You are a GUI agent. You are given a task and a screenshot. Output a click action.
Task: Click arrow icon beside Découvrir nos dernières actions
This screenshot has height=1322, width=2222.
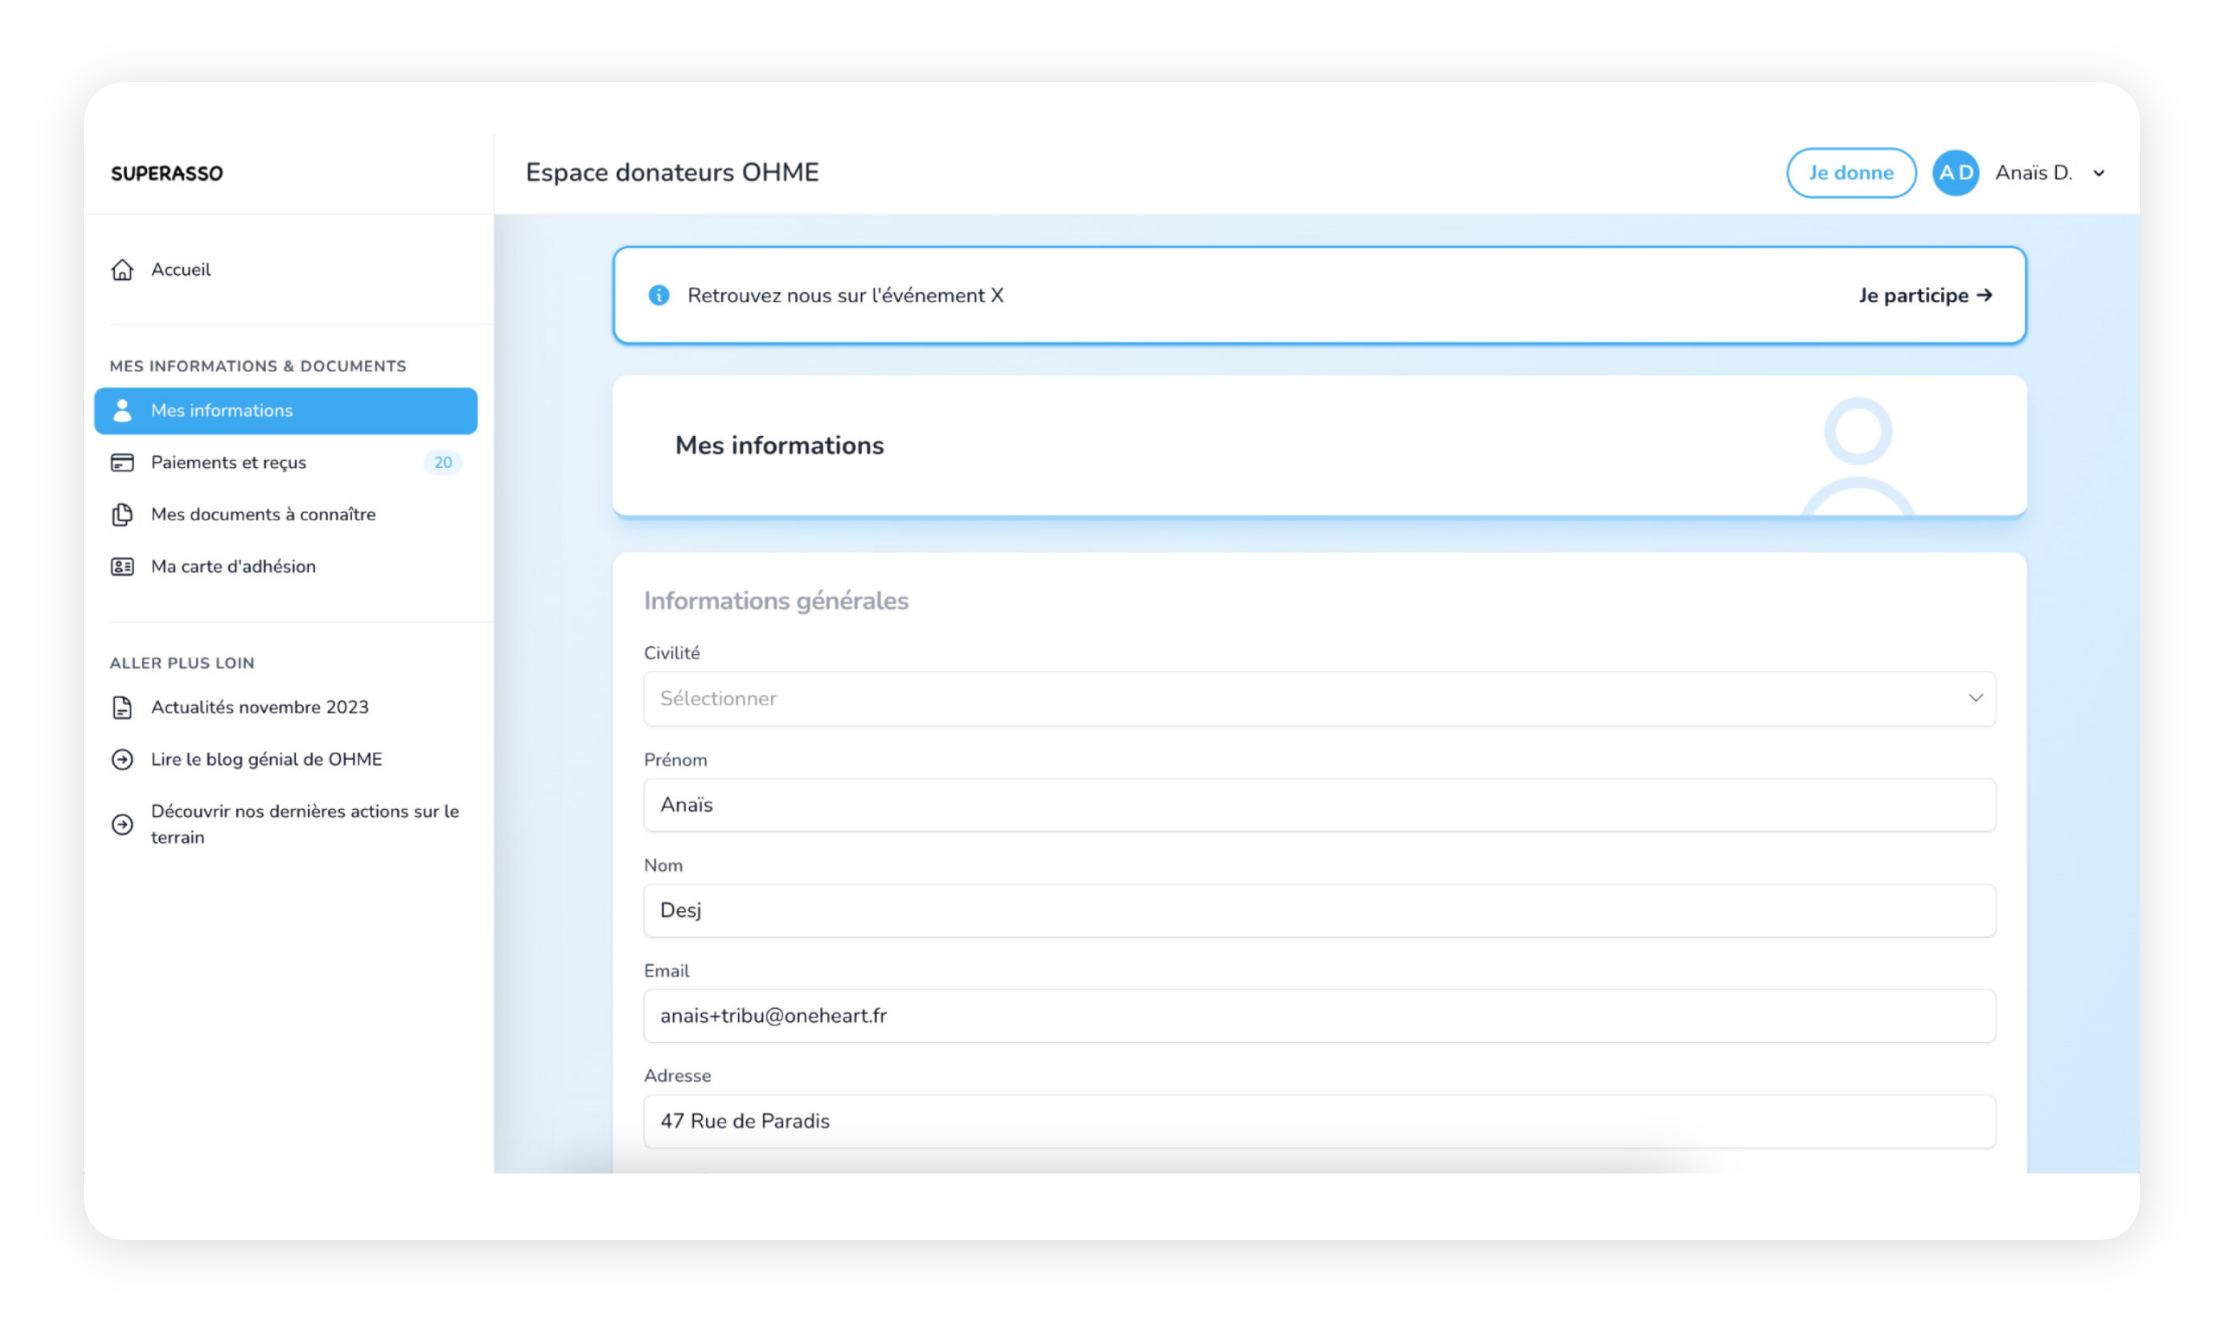pyautogui.click(x=122, y=825)
